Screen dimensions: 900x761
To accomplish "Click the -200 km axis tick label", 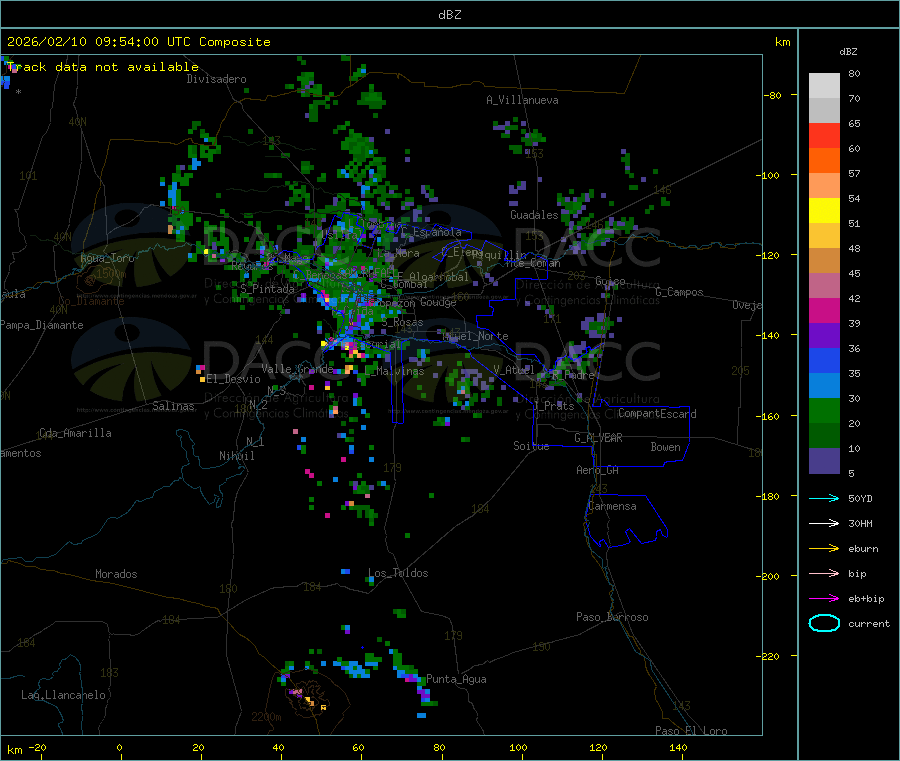I will point(769,576).
